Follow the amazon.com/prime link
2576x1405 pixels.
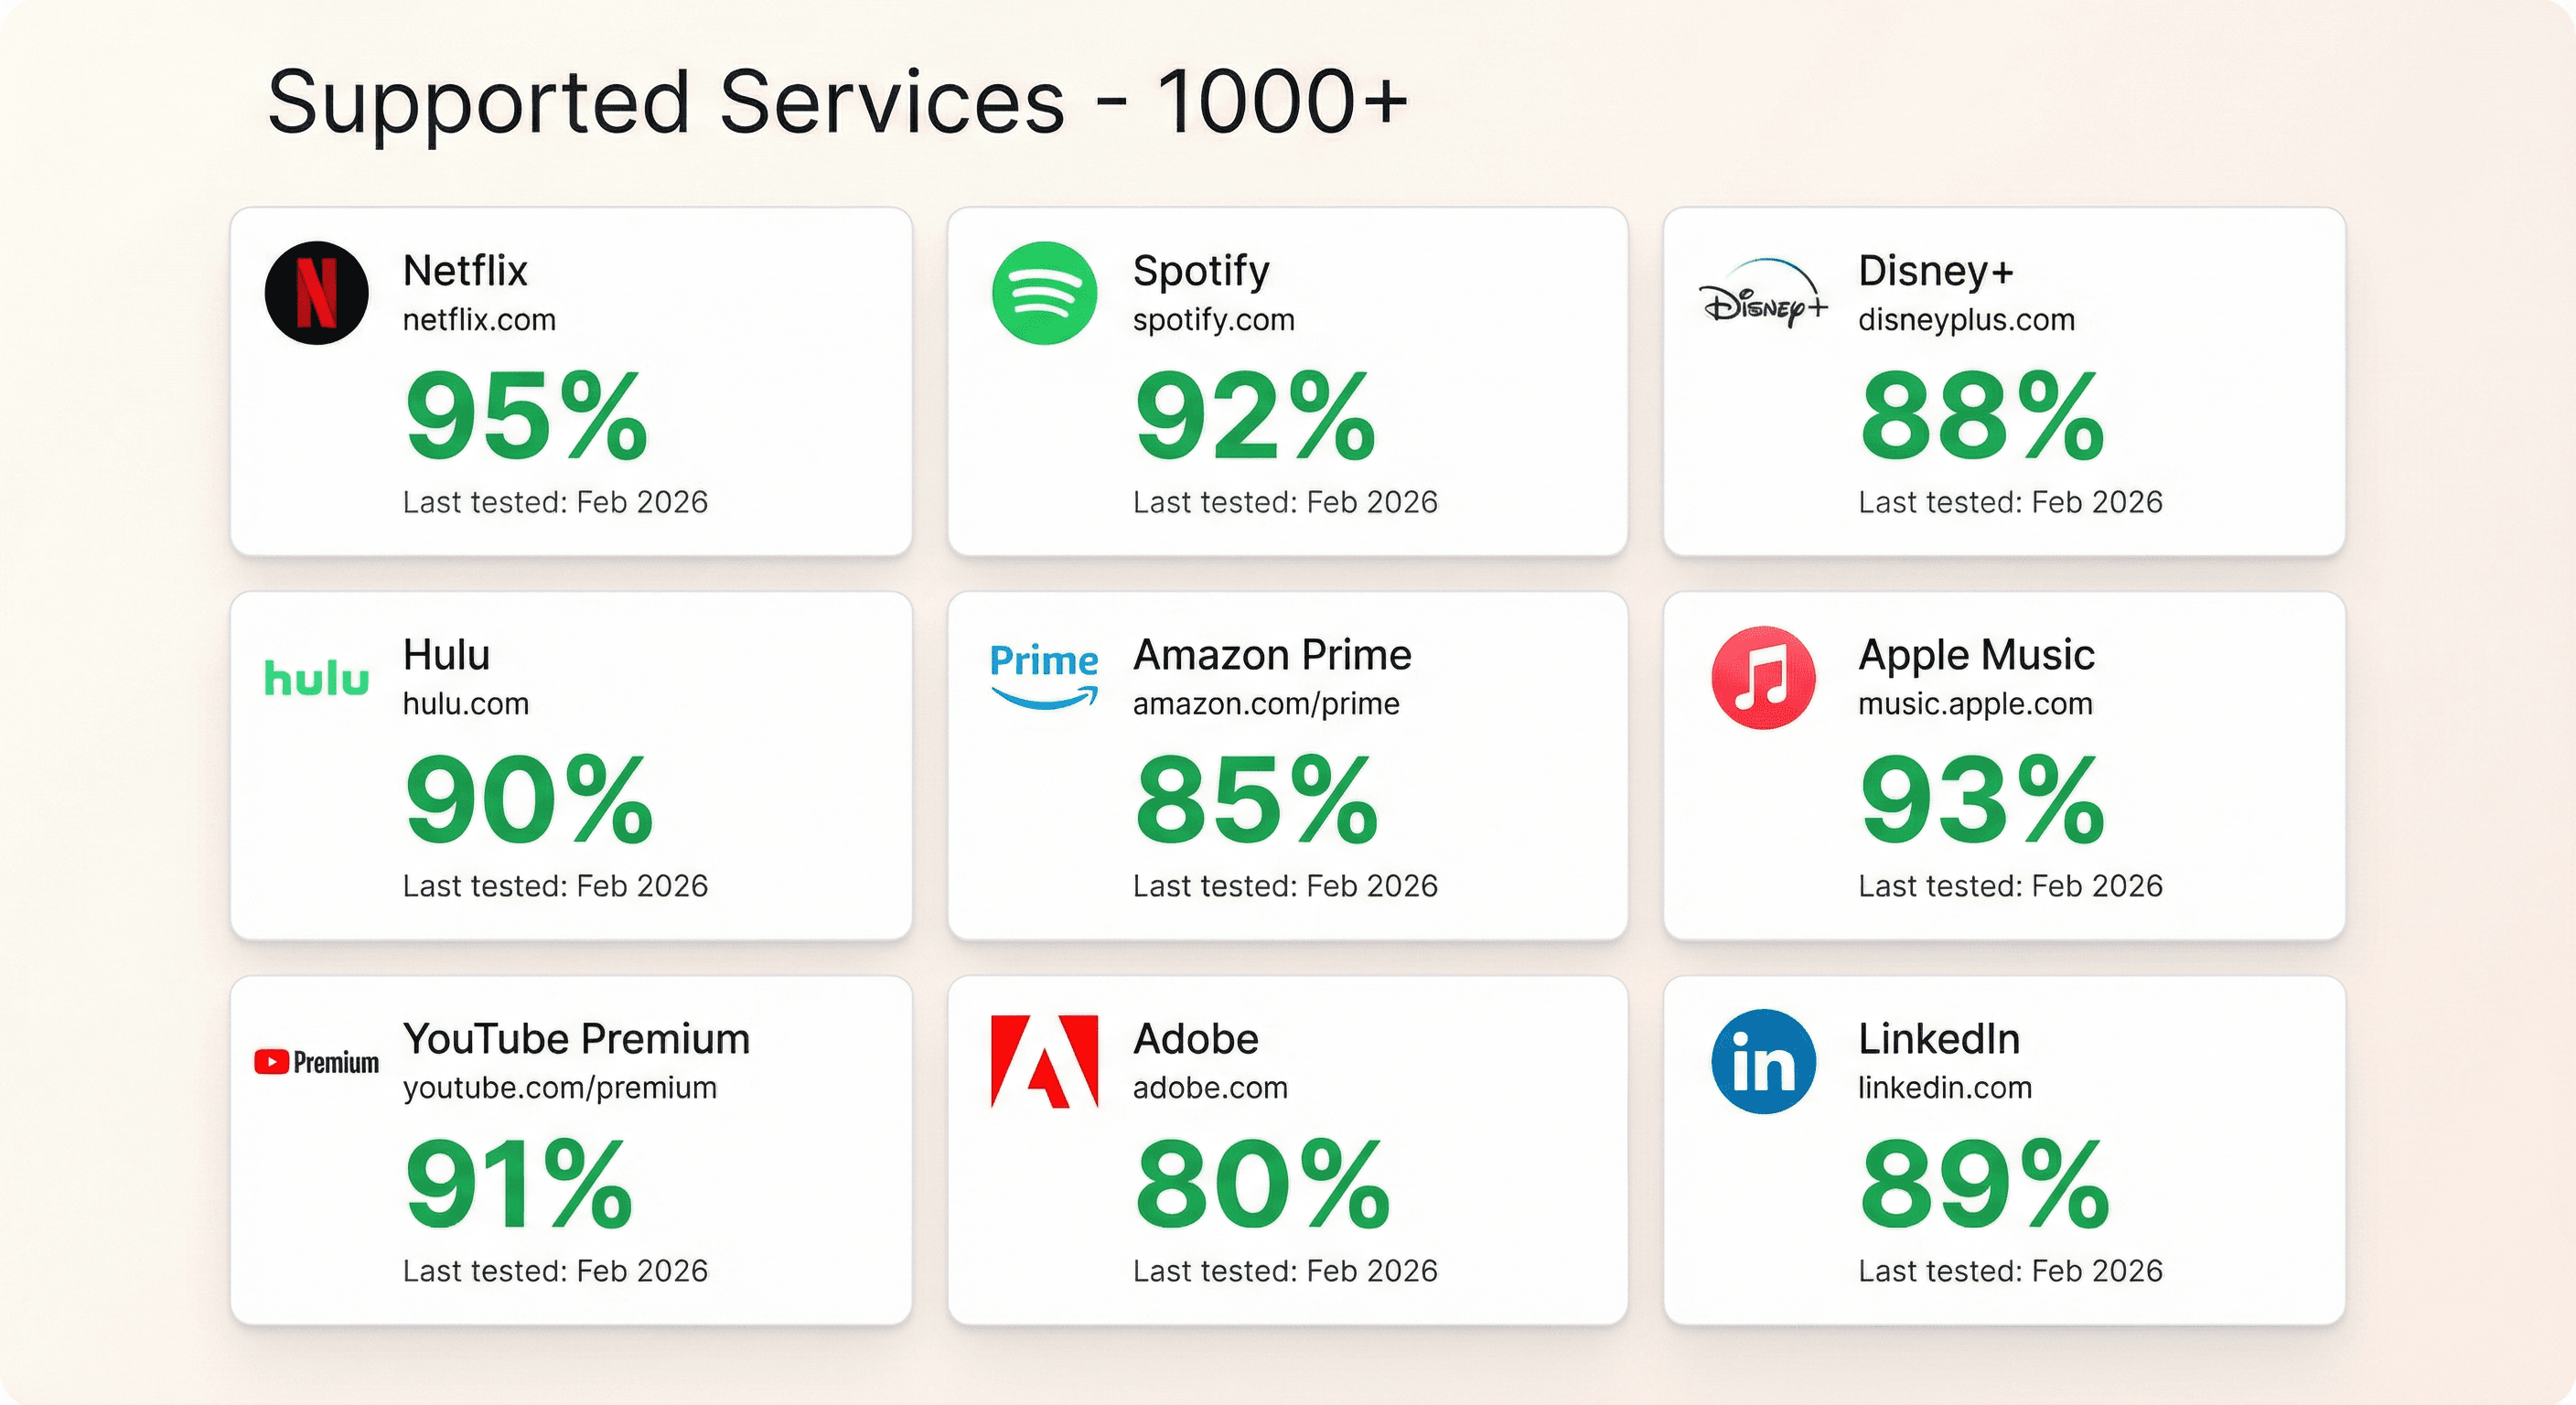tap(1266, 704)
